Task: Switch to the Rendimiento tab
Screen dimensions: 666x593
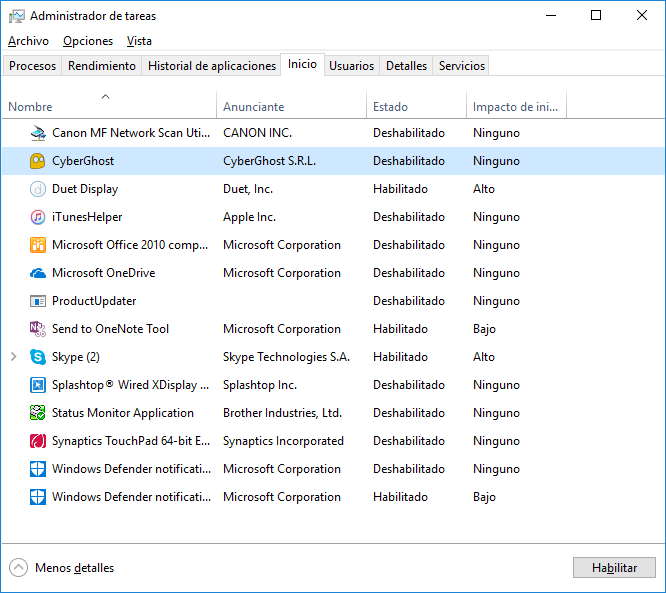Action: [102, 66]
